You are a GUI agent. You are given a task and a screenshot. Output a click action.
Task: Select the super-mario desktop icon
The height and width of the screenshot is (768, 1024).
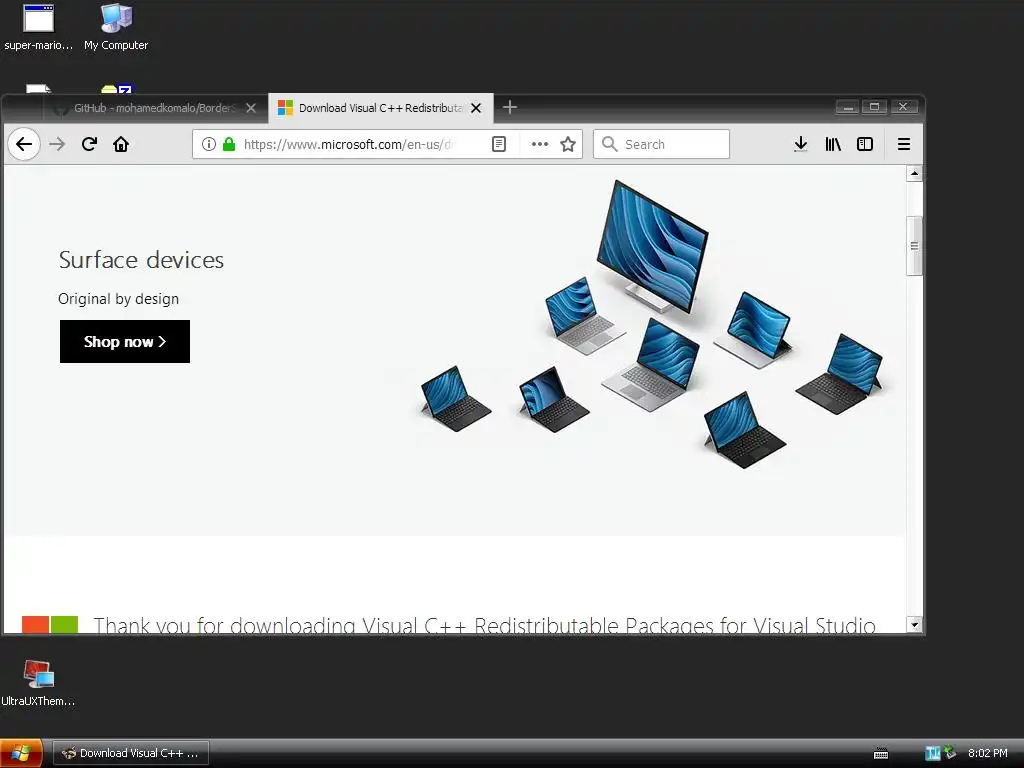(39, 27)
